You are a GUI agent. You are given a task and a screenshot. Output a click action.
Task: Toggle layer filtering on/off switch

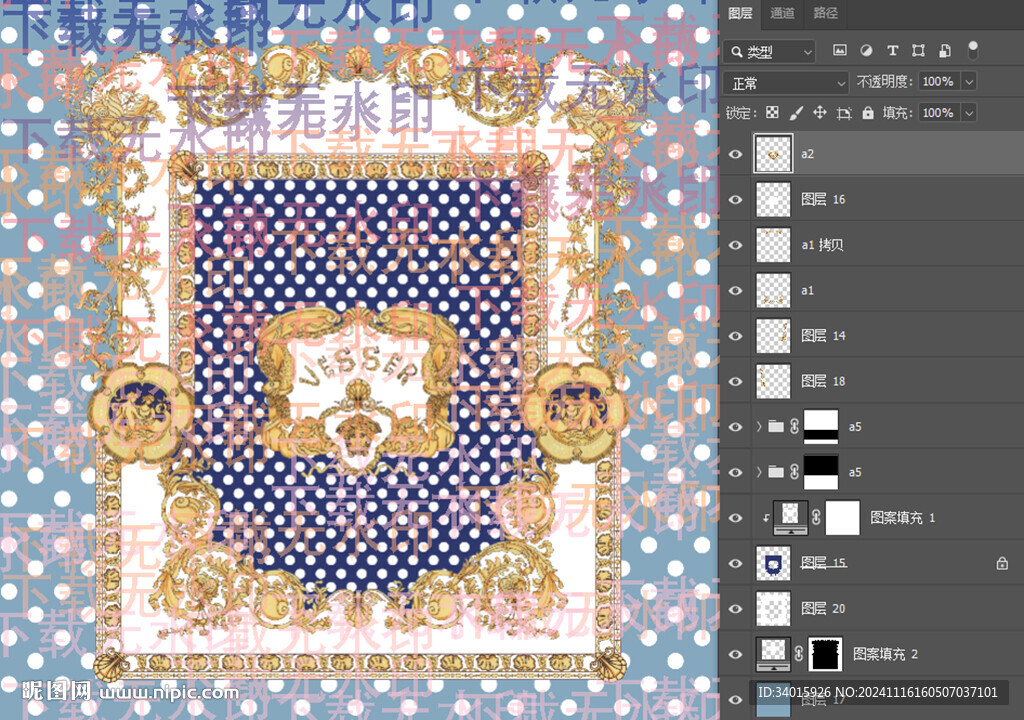pos(973,50)
